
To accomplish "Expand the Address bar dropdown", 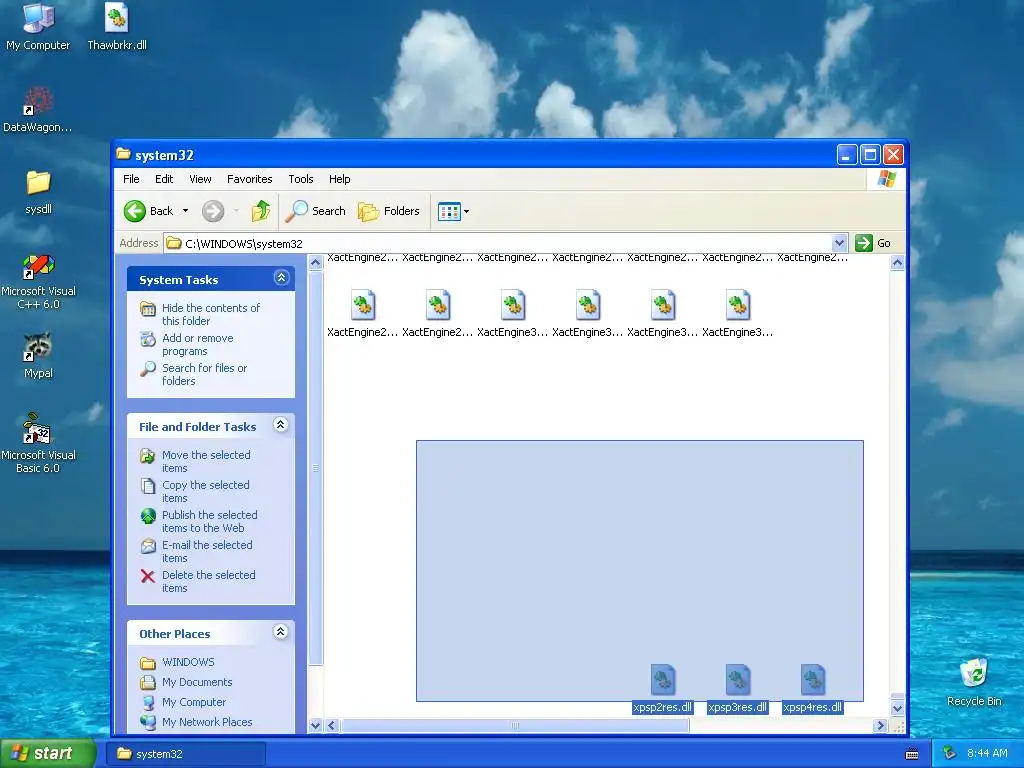I will [839, 243].
